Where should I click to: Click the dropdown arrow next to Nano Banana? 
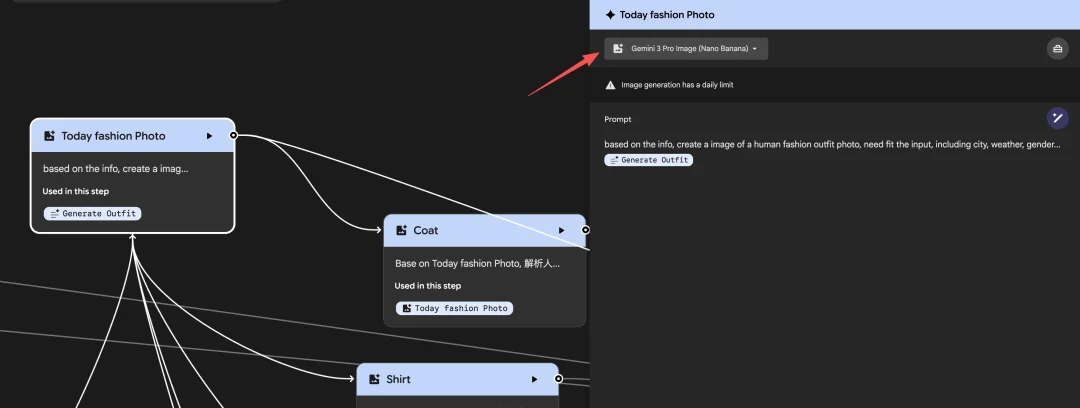(755, 49)
